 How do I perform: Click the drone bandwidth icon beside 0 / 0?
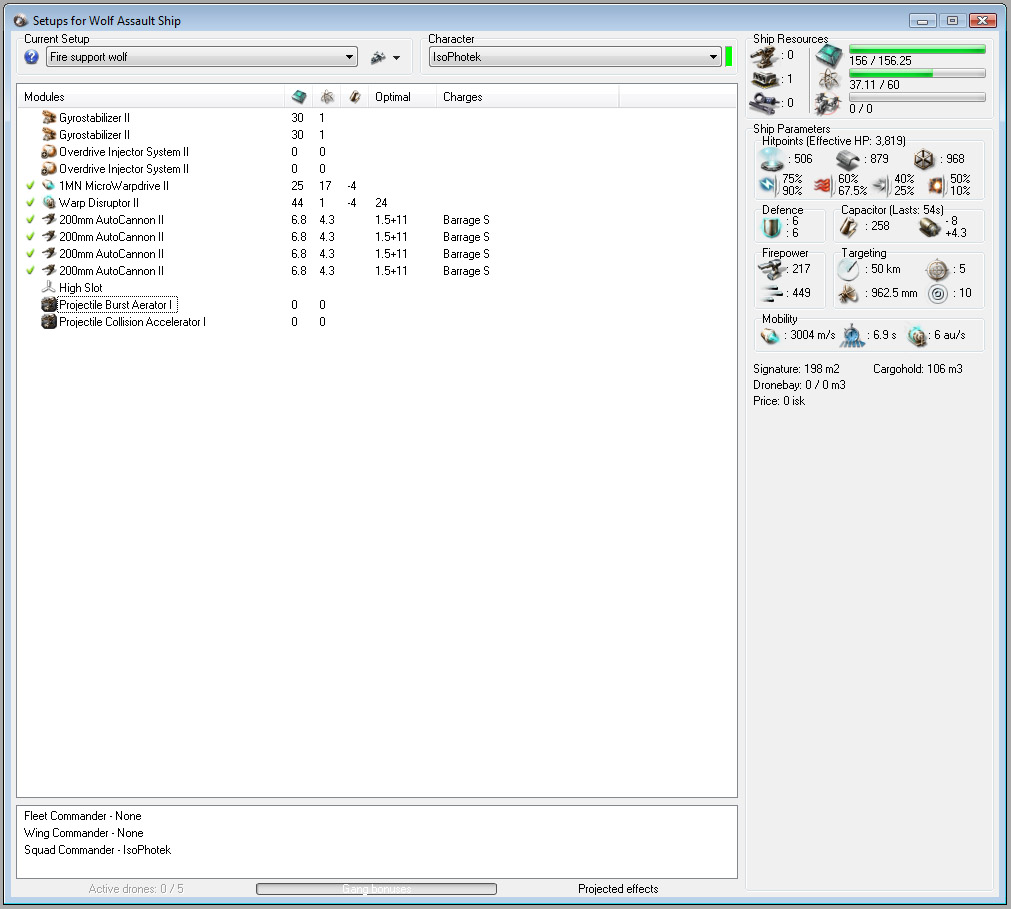coord(827,104)
